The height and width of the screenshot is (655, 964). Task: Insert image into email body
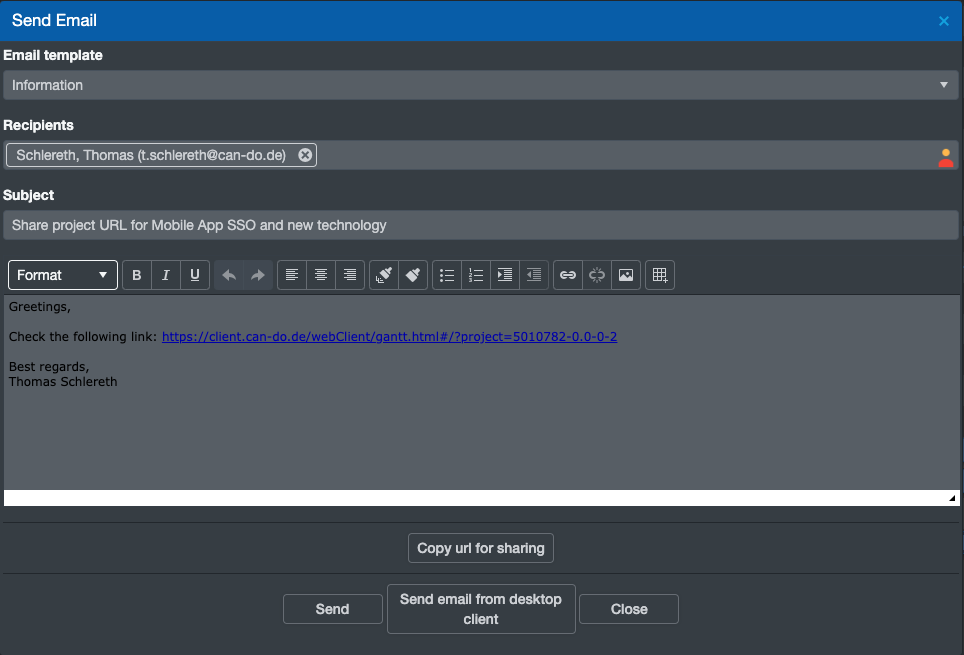pos(626,275)
